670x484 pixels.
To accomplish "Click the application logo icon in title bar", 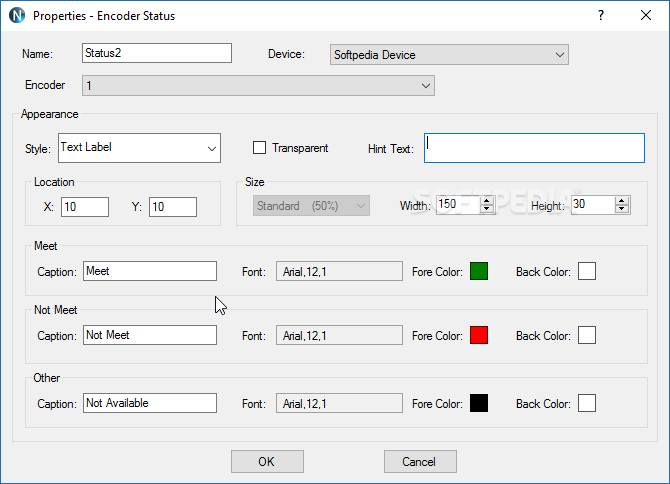I will click(x=17, y=16).
